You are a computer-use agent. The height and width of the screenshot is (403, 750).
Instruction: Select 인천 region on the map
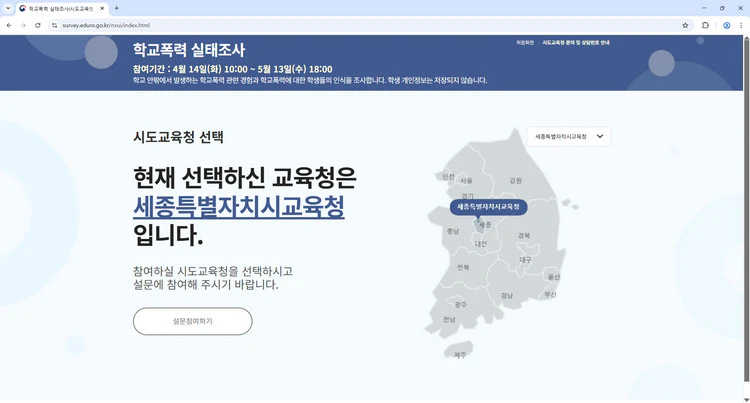tap(448, 176)
